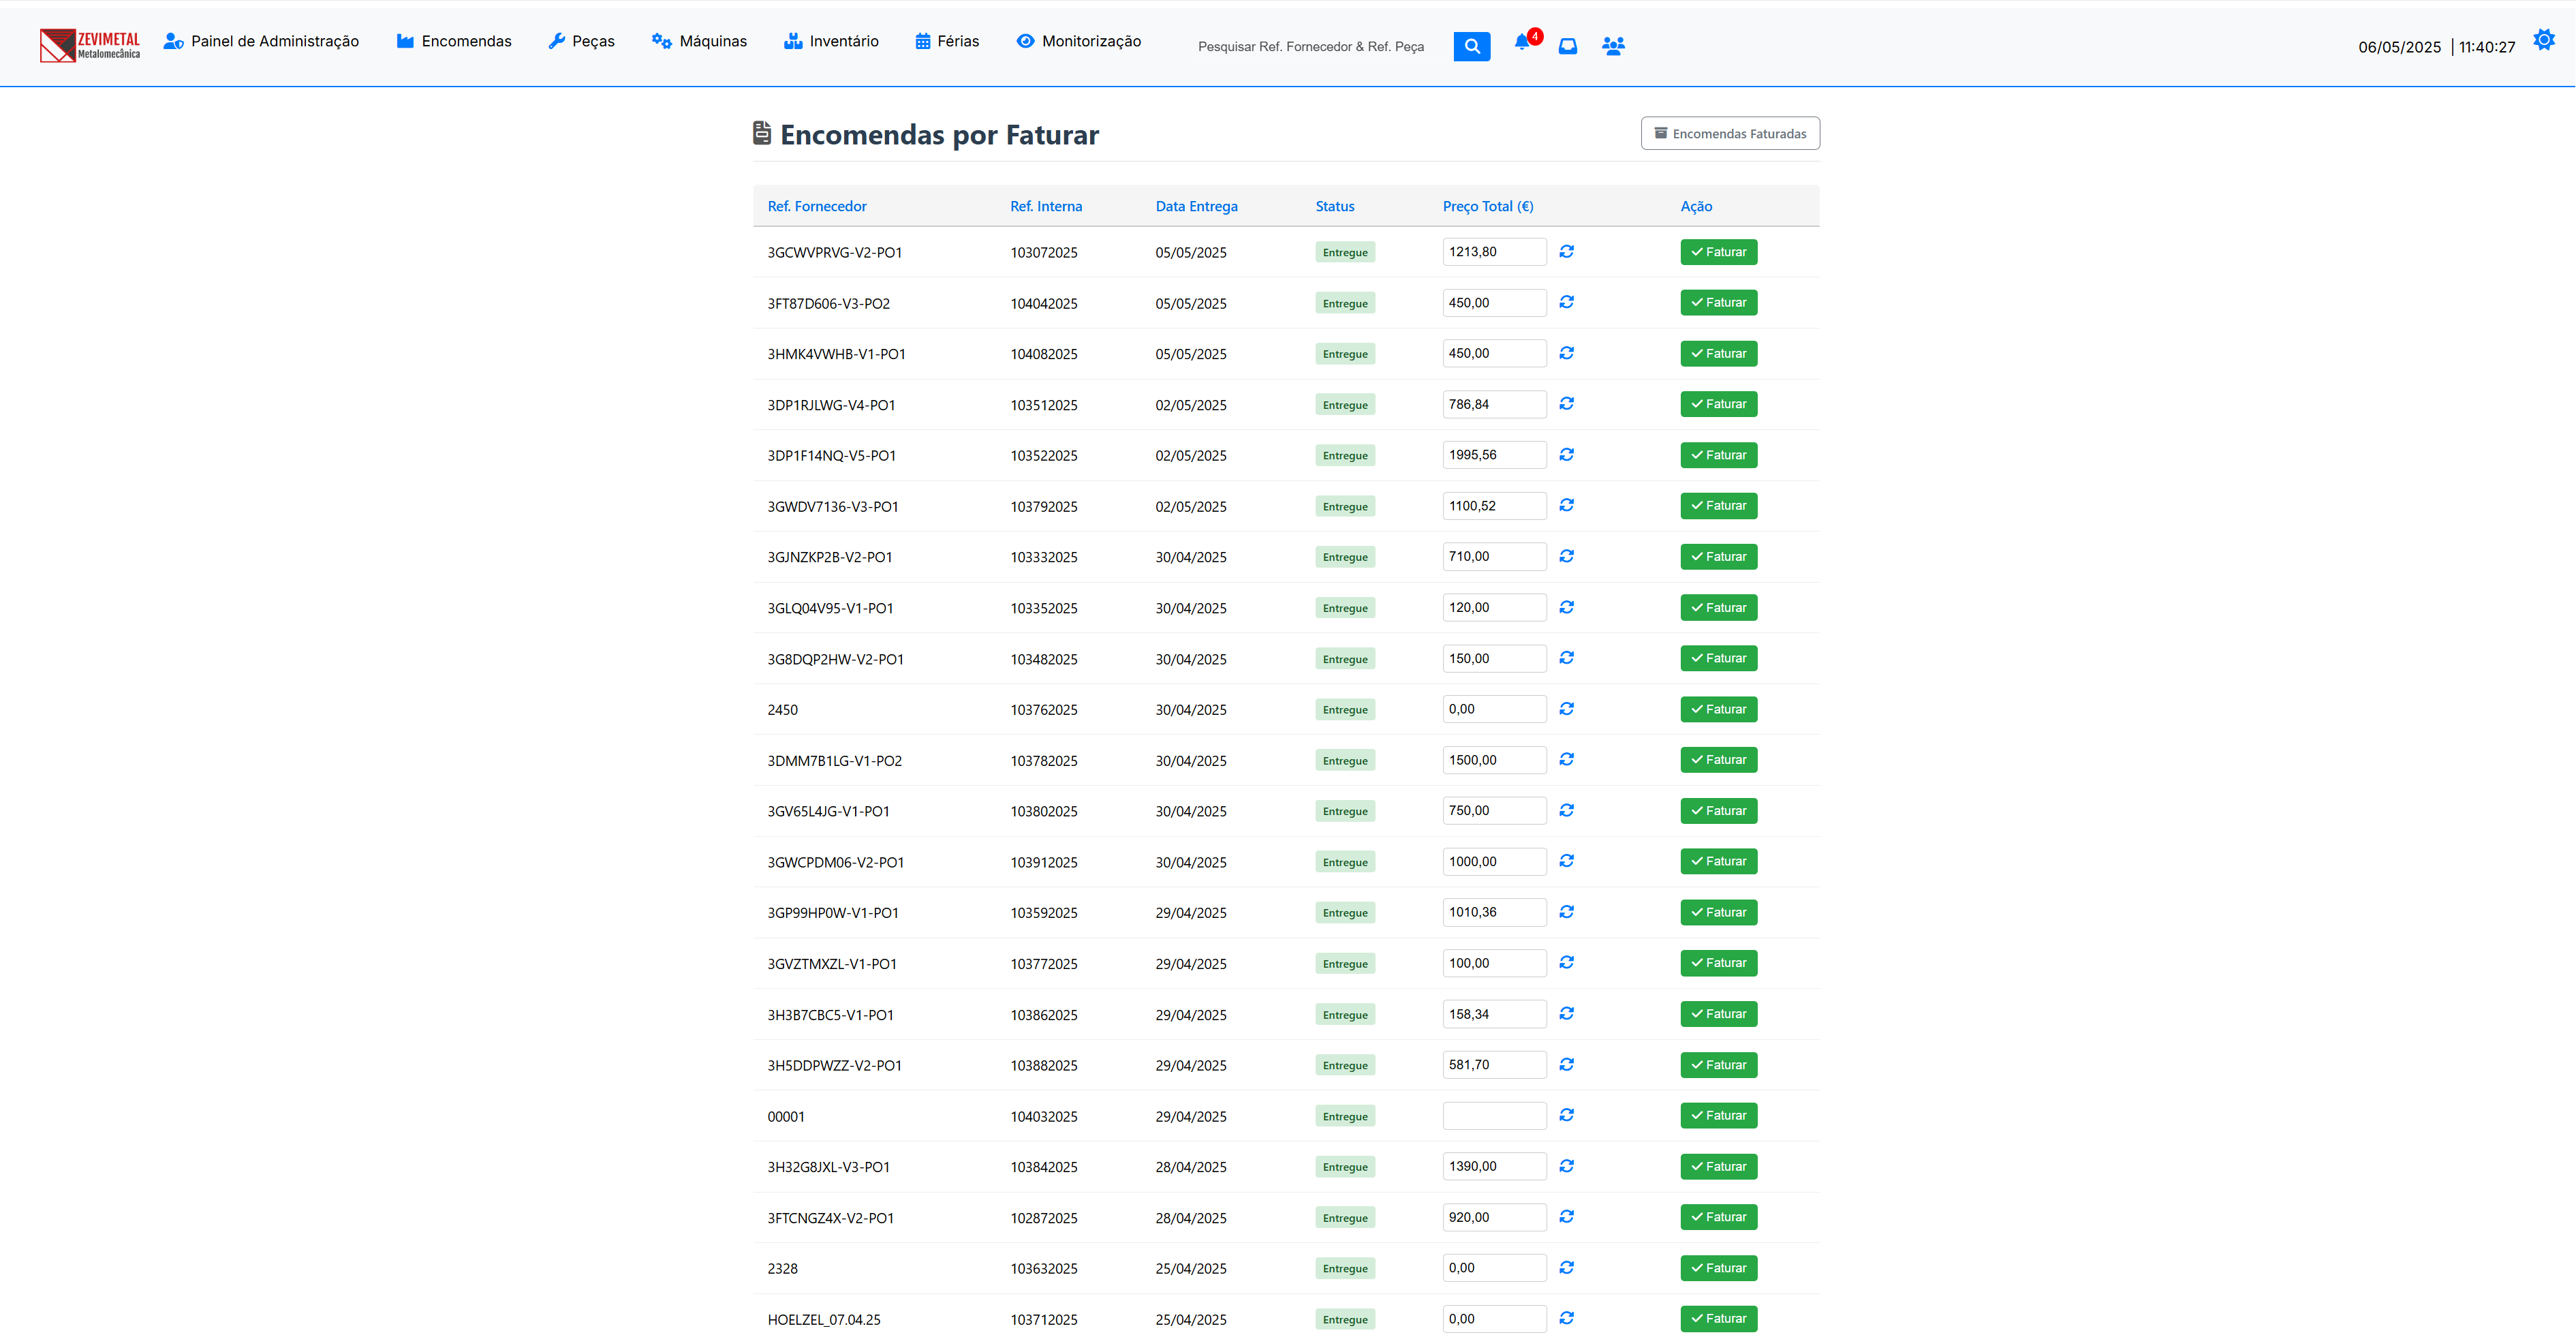
Task: Refresh price for order 3H32G8JXL-V3-PO1
Action: pos(1566,1166)
